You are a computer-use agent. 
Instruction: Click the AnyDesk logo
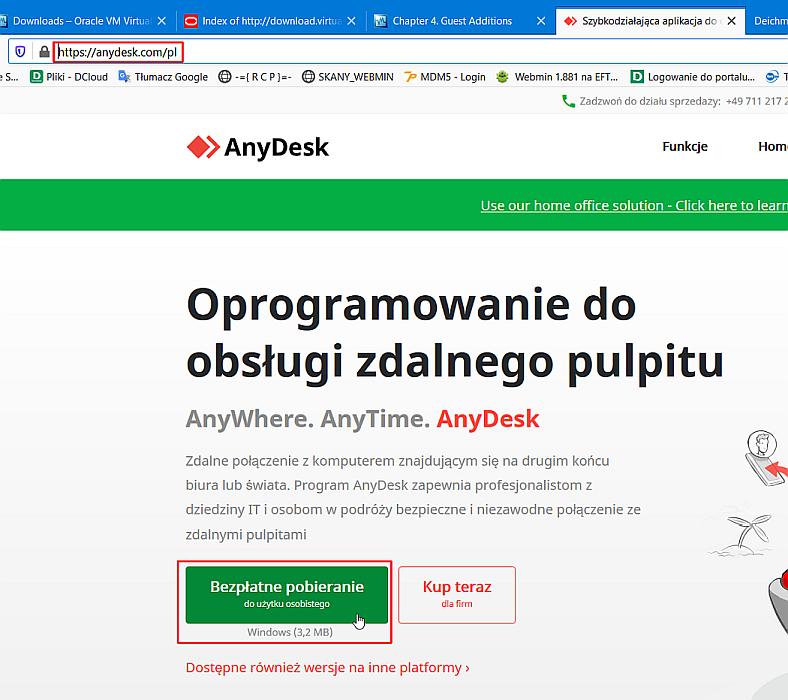click(x=257, y=147)
